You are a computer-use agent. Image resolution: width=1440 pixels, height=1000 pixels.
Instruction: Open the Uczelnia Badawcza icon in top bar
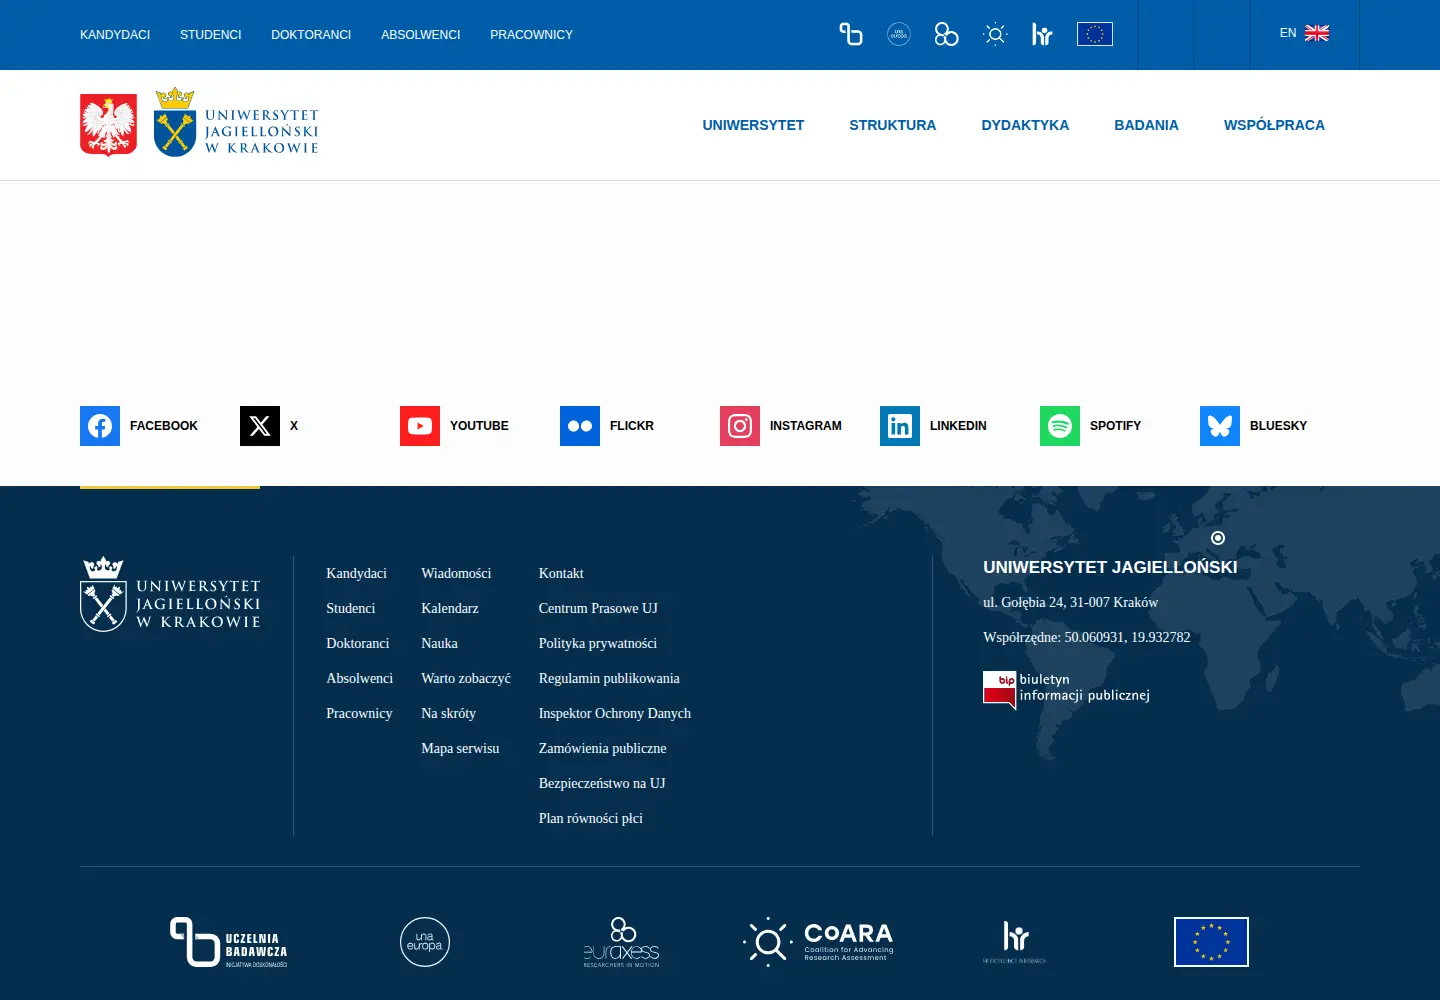click(851, 34)
